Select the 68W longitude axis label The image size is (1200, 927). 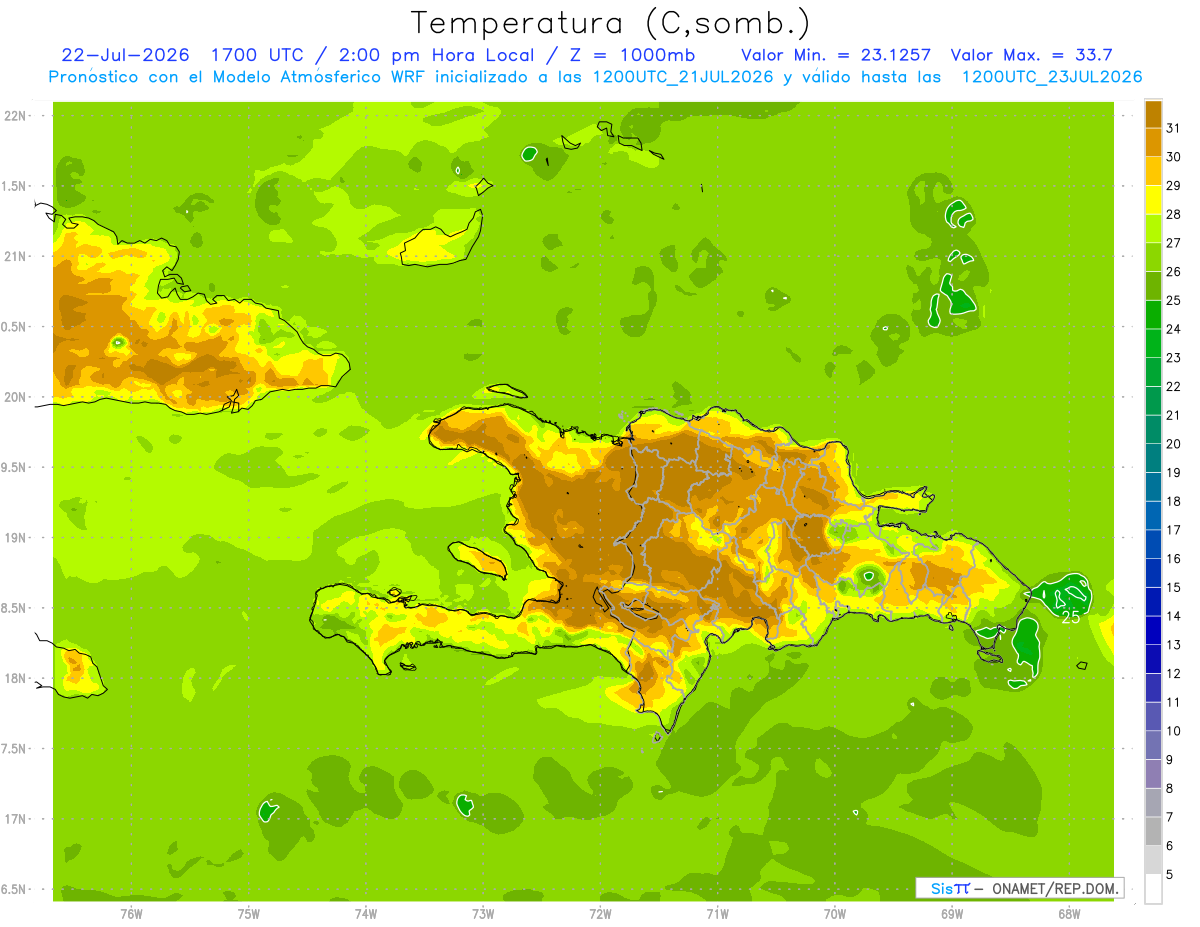point(1069,913)
